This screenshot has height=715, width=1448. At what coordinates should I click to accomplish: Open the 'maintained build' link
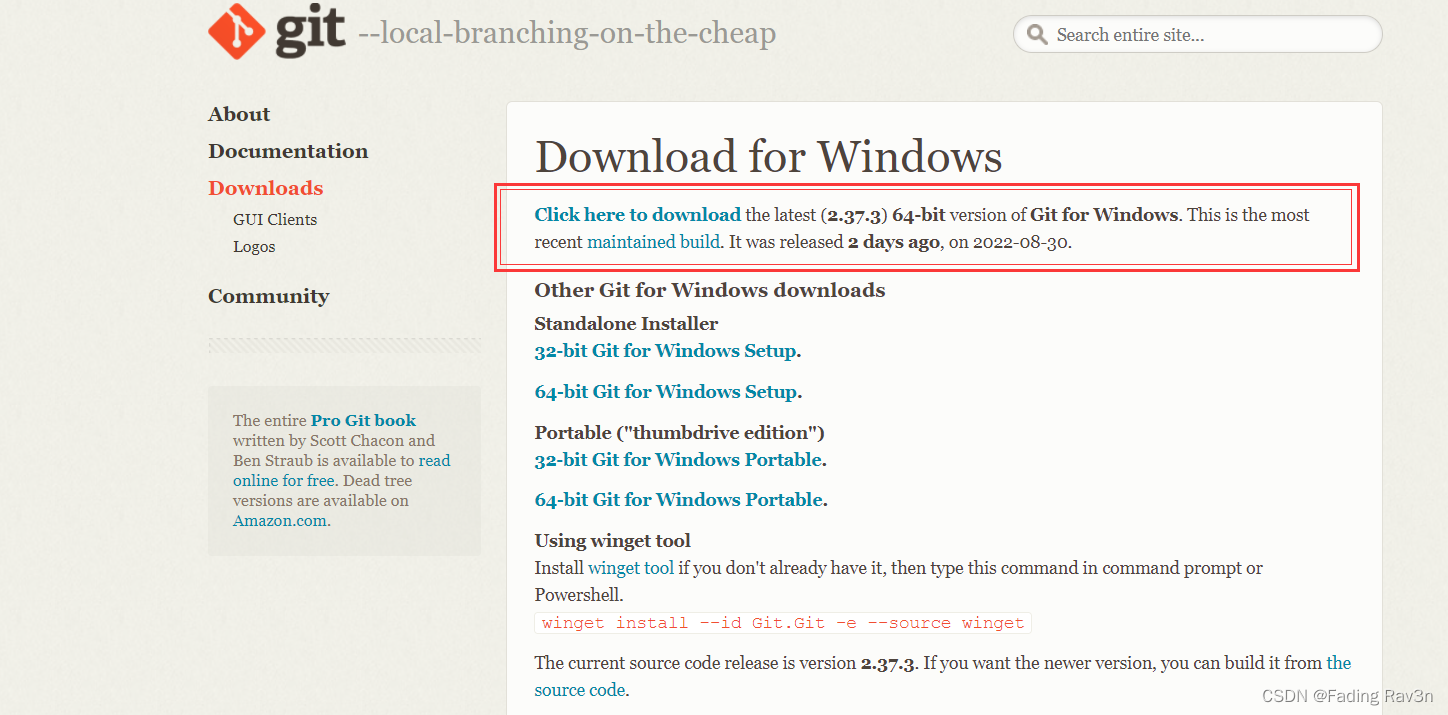[653, 242]
